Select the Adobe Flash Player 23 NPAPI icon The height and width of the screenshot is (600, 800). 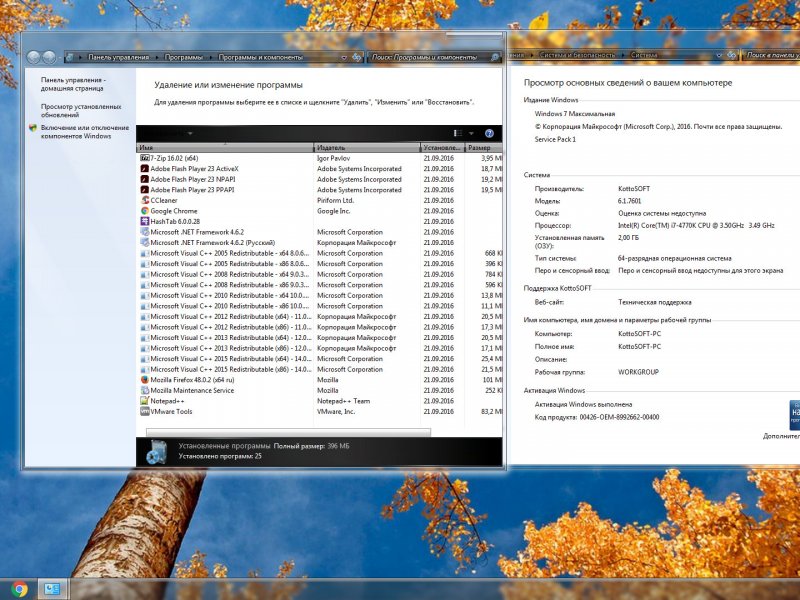145,179
